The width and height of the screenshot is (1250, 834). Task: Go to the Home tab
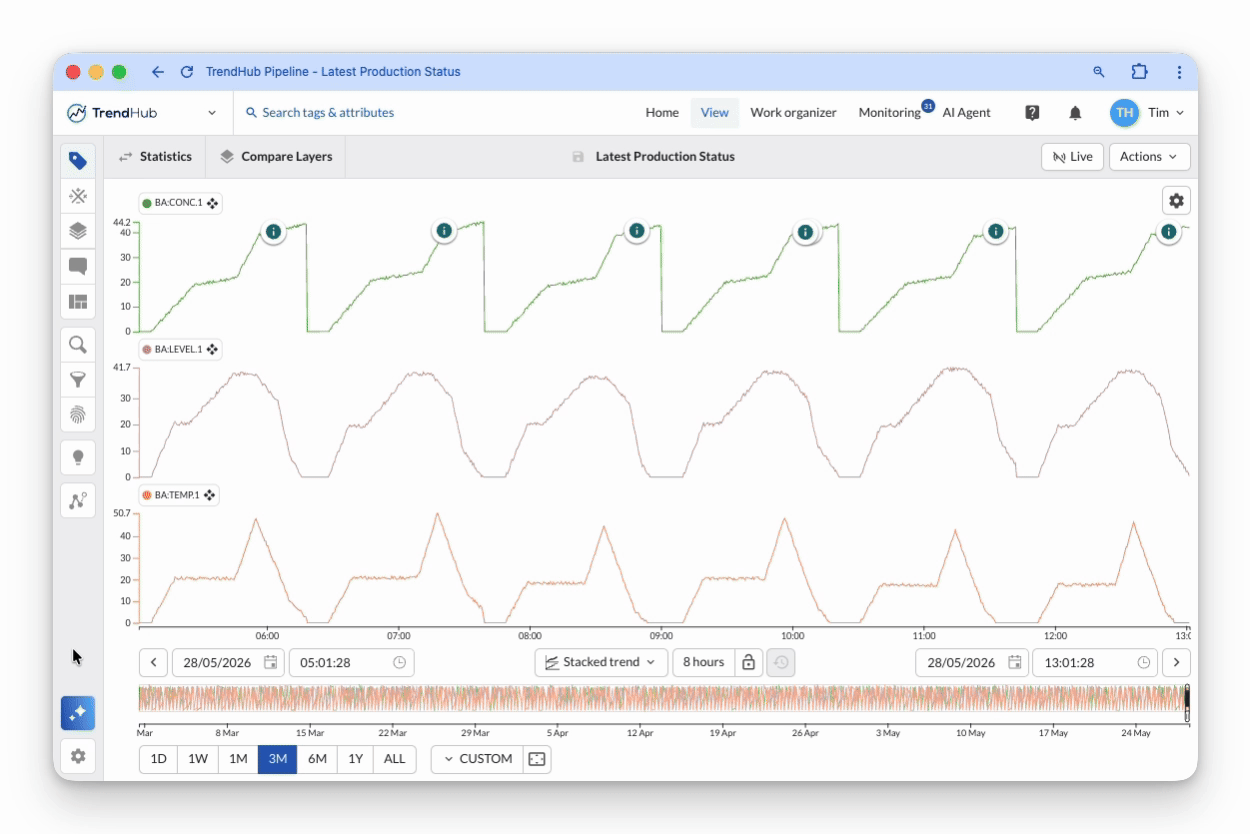(662, 113)
